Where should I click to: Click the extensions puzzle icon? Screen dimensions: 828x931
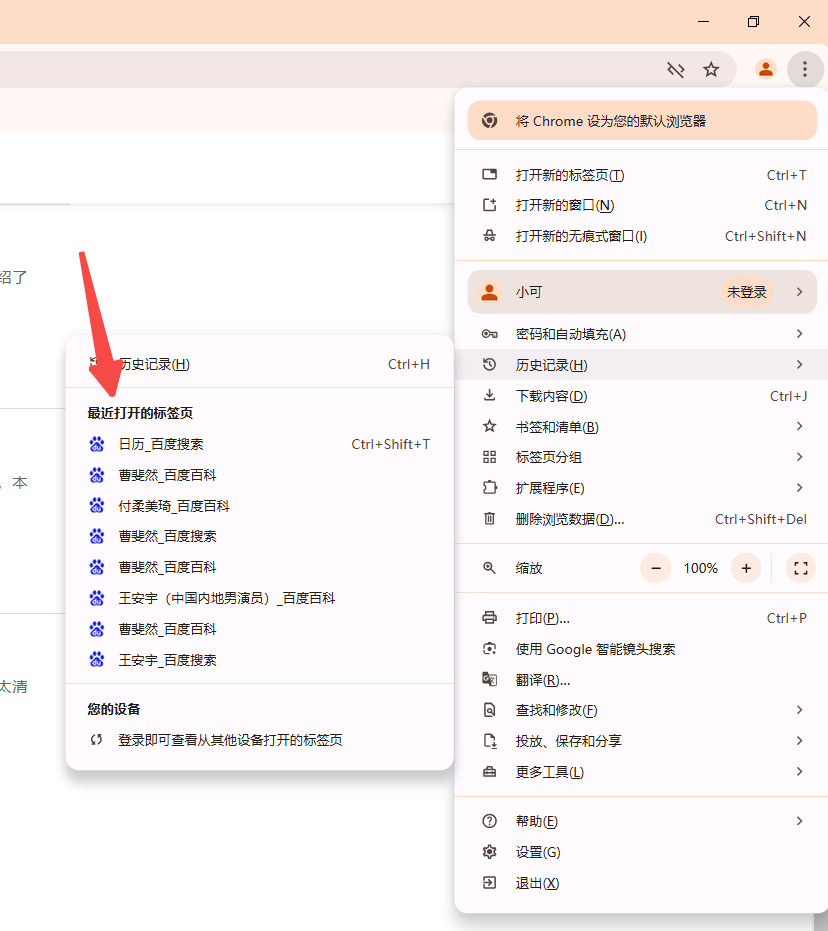489,487
